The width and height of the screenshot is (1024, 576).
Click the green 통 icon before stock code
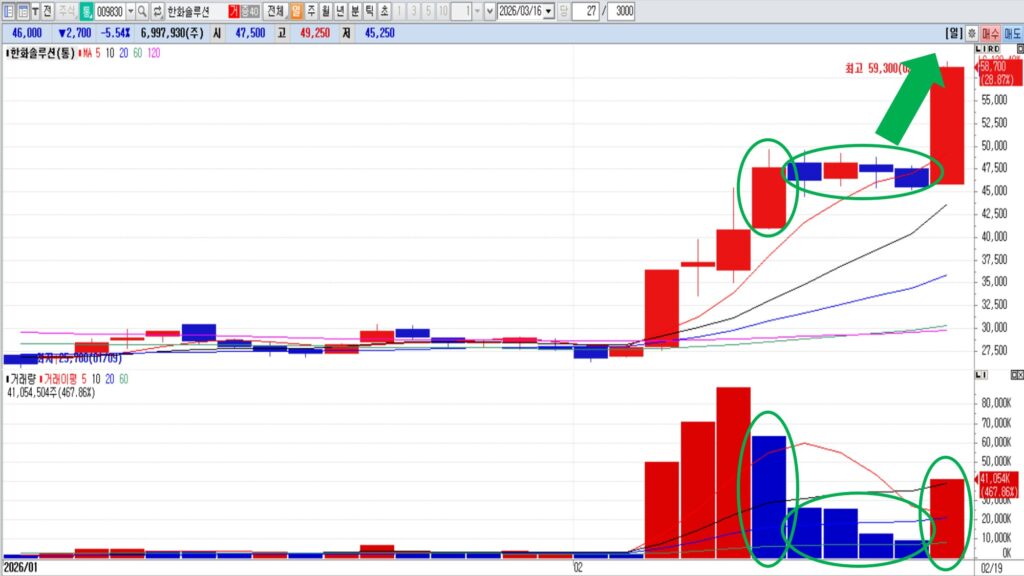point(87,11)
